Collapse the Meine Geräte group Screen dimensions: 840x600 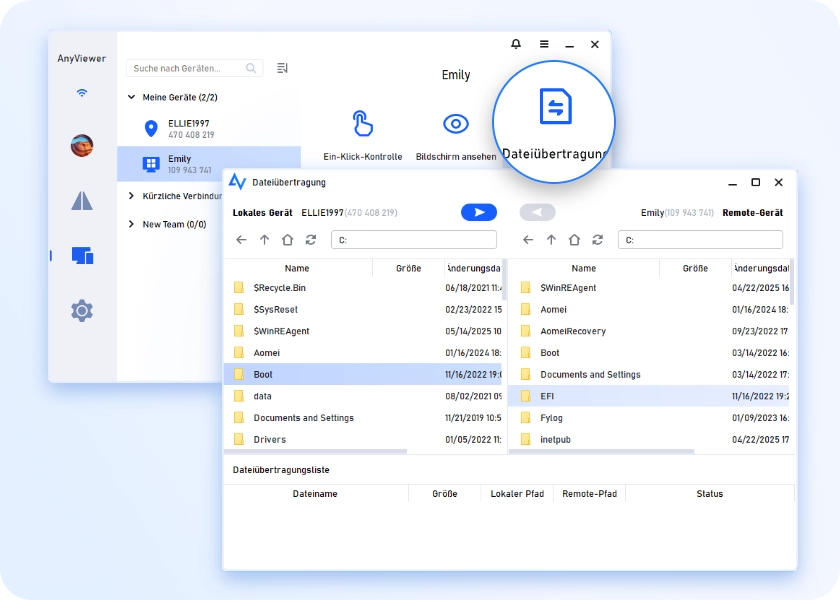[132, 97]
